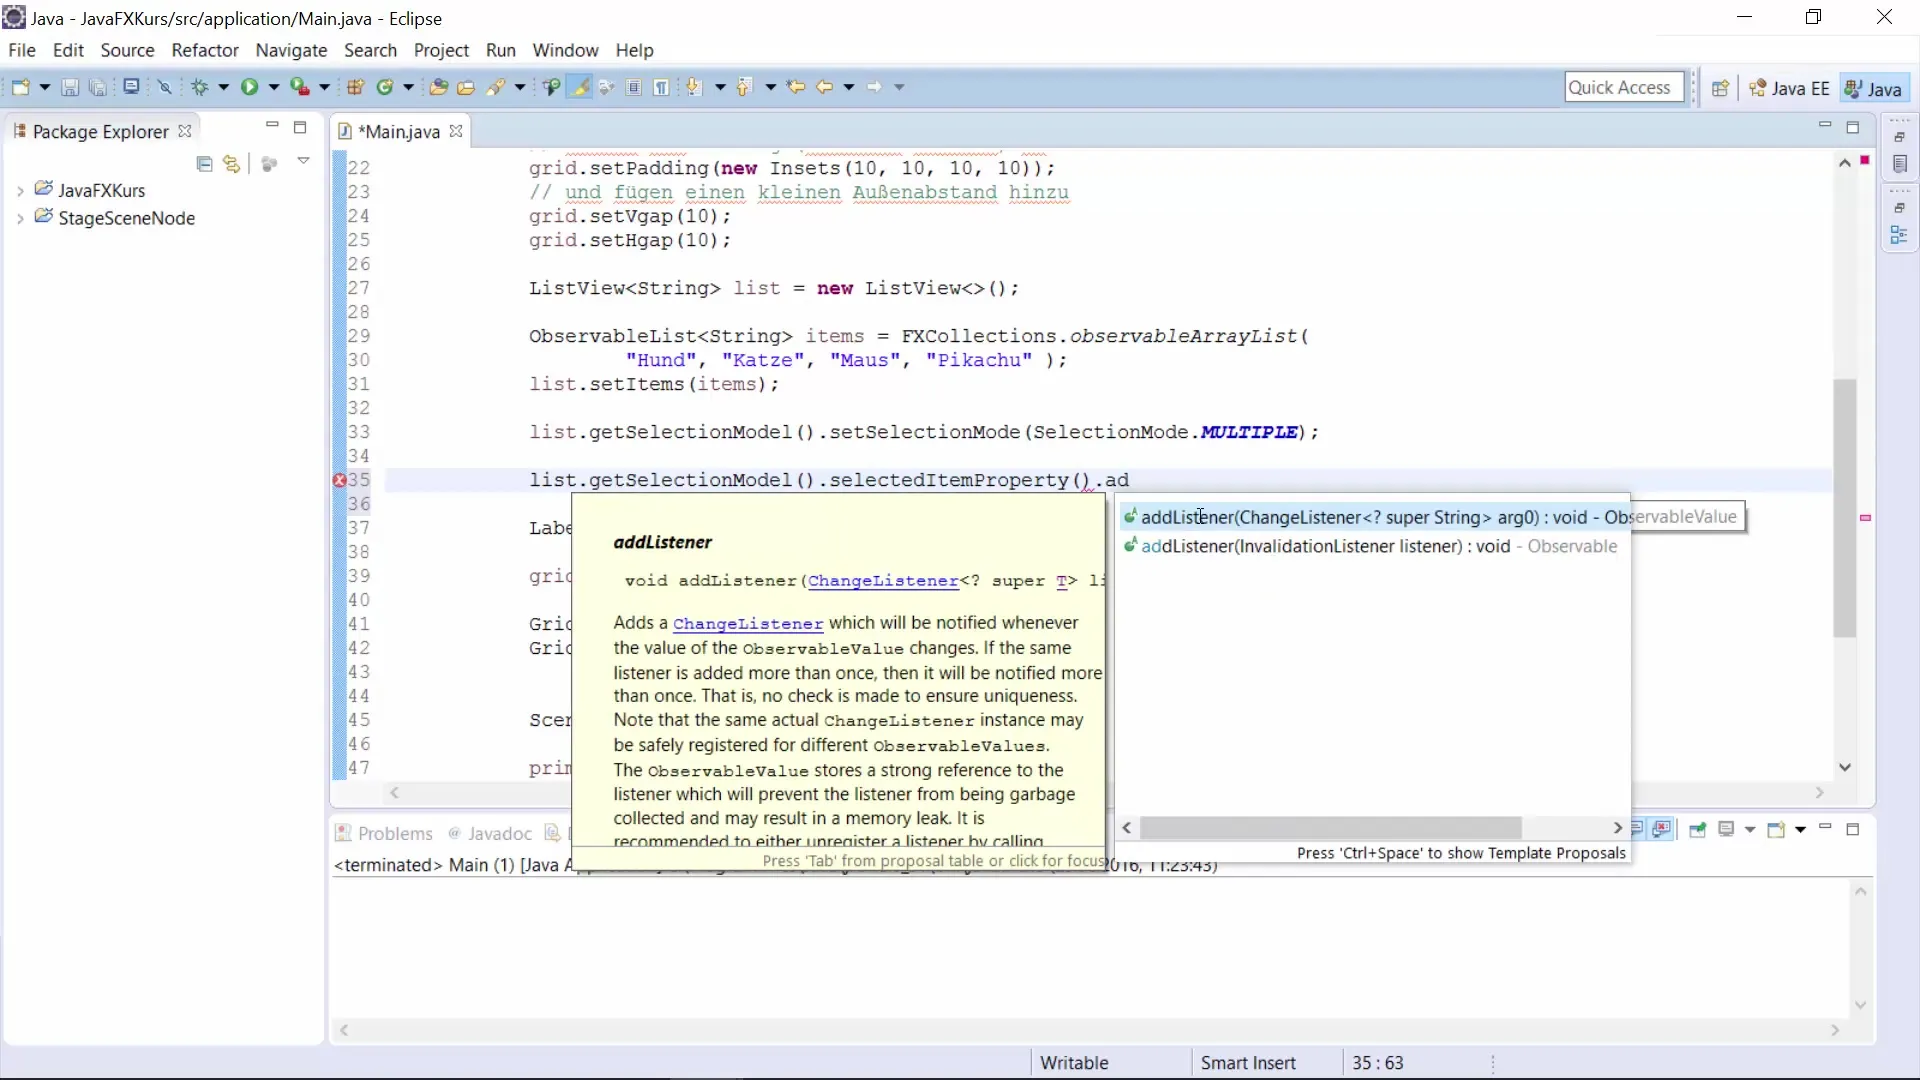This screenshot has height=1080, width=1920.
Task: Open the Package Explorer View Menu
Action: click(x=303, y=162)
